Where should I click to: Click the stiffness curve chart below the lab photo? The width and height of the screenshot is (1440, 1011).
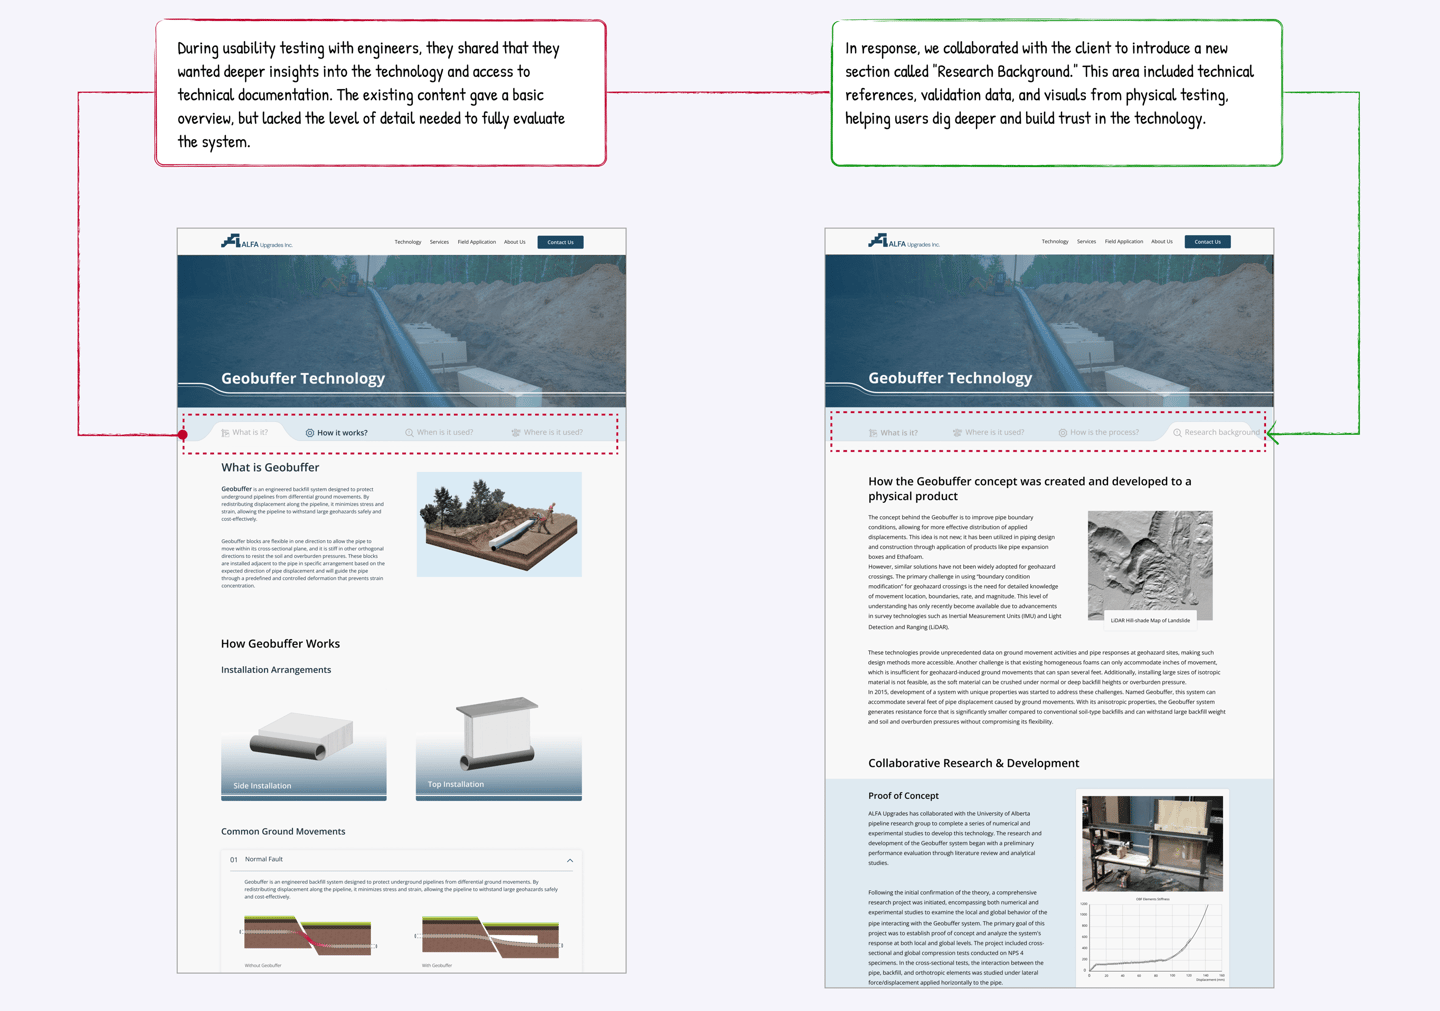(x=1153, y=939)
